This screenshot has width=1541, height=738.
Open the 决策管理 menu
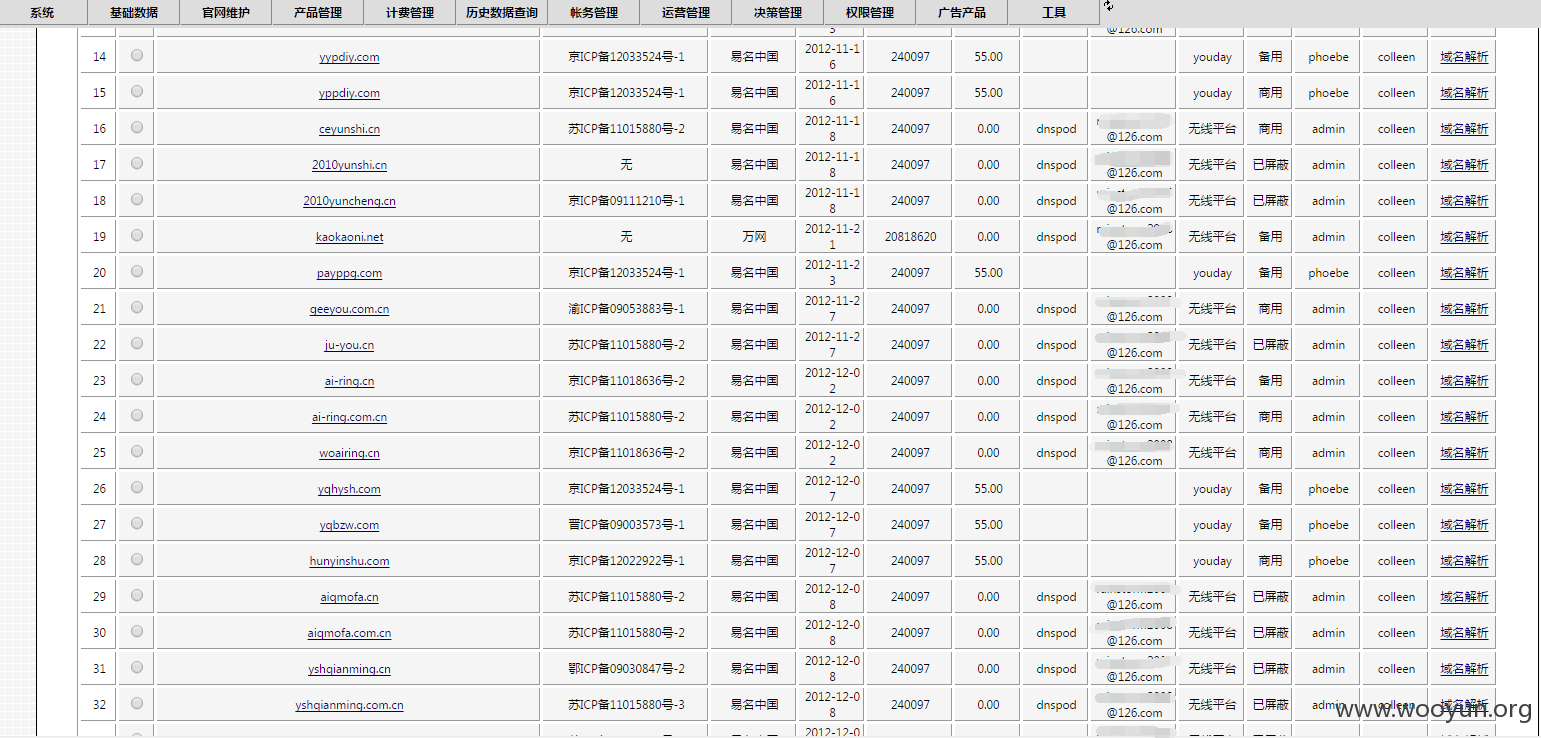[778, 12]
